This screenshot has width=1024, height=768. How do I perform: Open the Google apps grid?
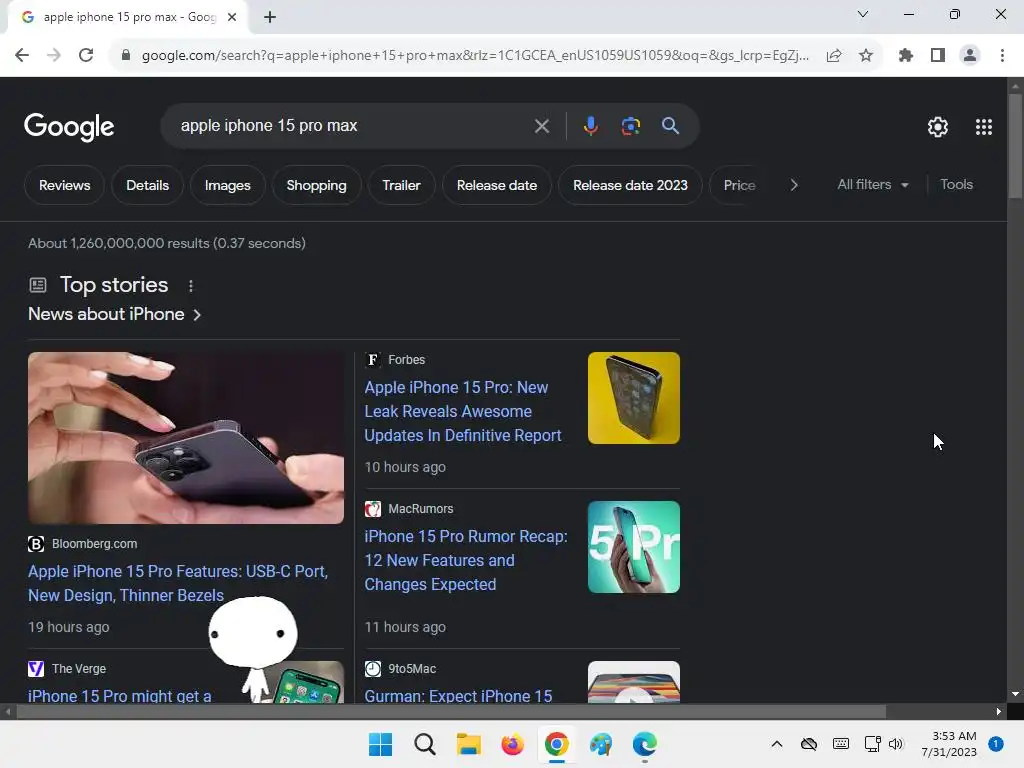tap(984, 127)
